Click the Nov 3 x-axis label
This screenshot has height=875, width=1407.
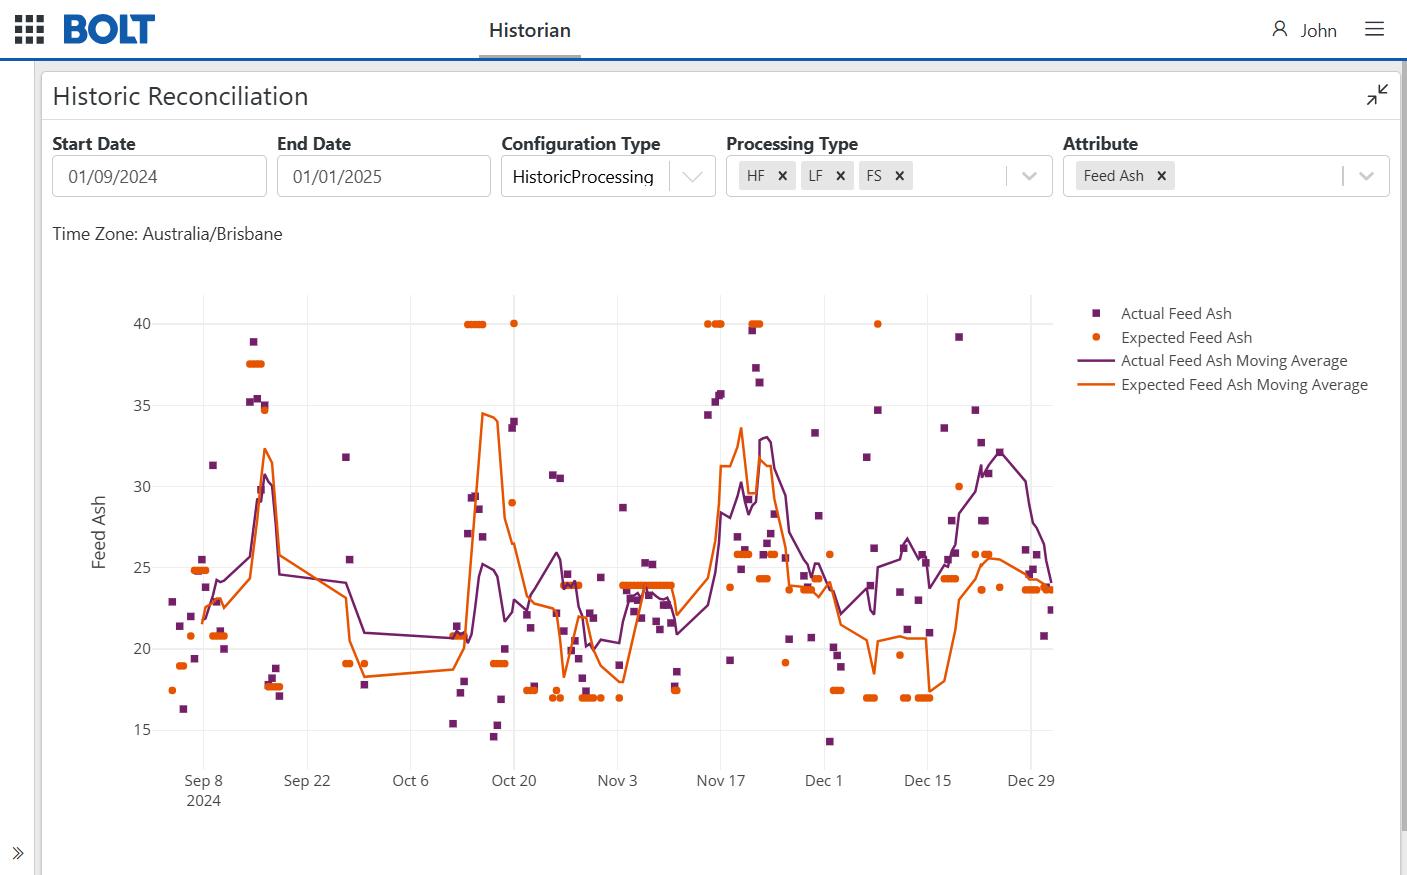point(617,781)
